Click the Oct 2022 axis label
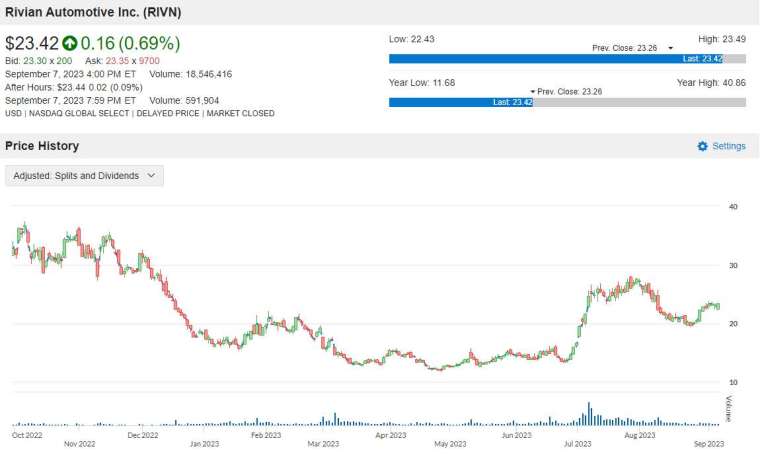The height and width of the screenshot is (457, 760). pyautogui.click(x=27, y=435)
